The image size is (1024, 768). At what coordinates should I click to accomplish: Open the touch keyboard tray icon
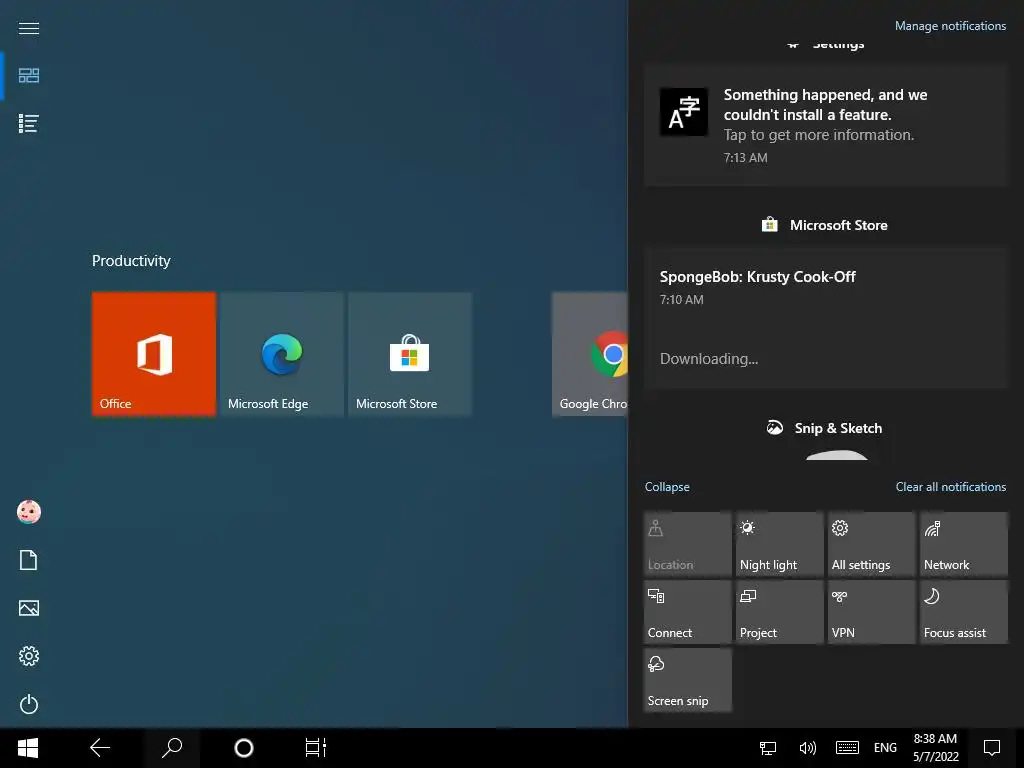pyautogui.click(x=847, y=748)
